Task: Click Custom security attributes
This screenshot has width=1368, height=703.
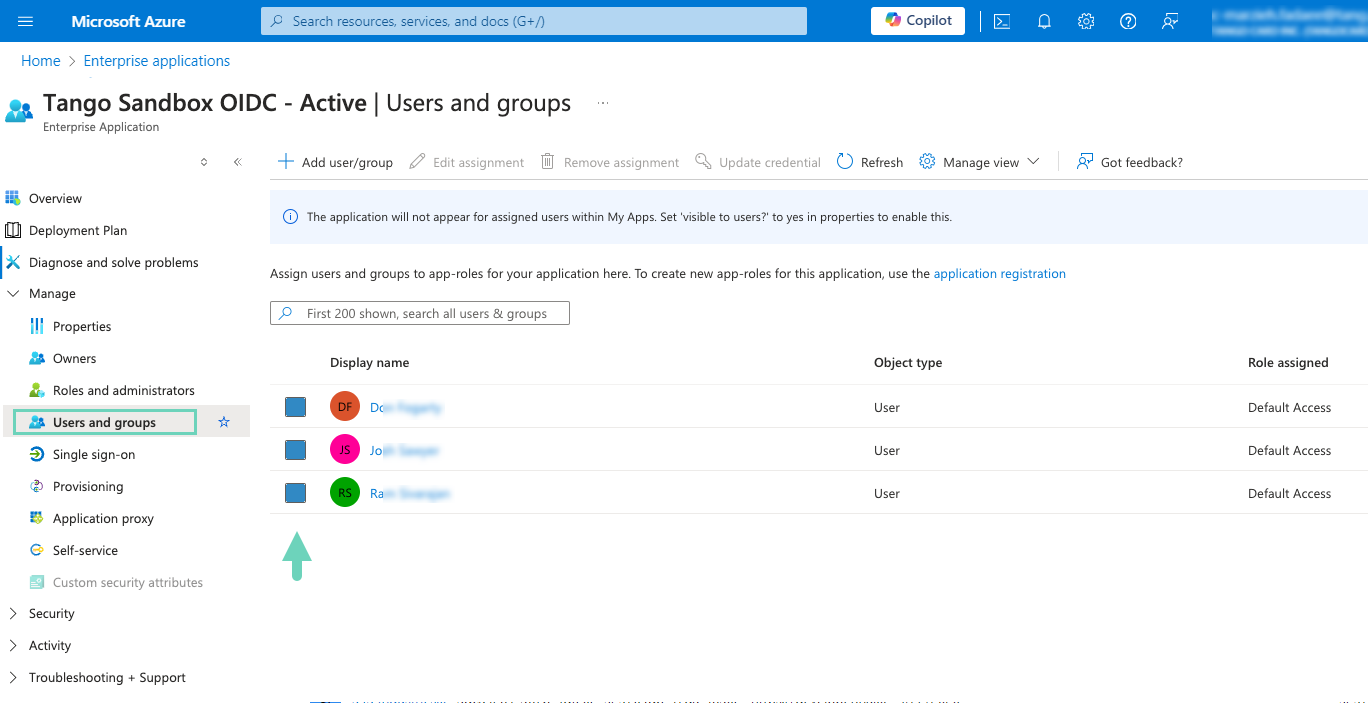Action: click(128, 582)
